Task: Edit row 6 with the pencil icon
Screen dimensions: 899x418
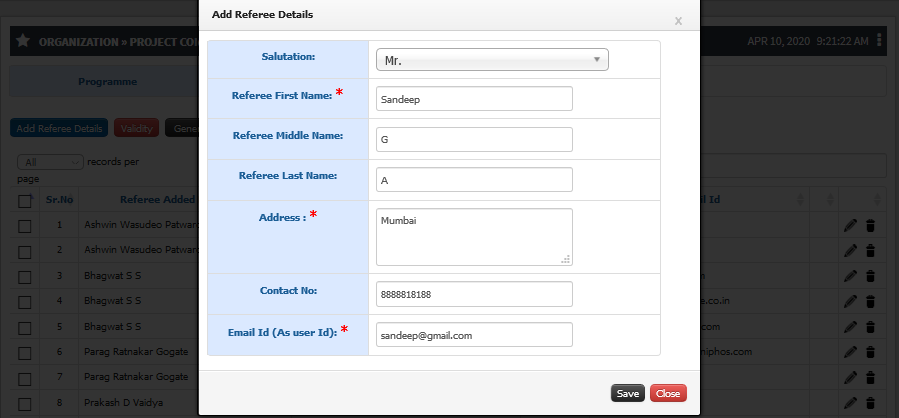Action: (850, 352)
